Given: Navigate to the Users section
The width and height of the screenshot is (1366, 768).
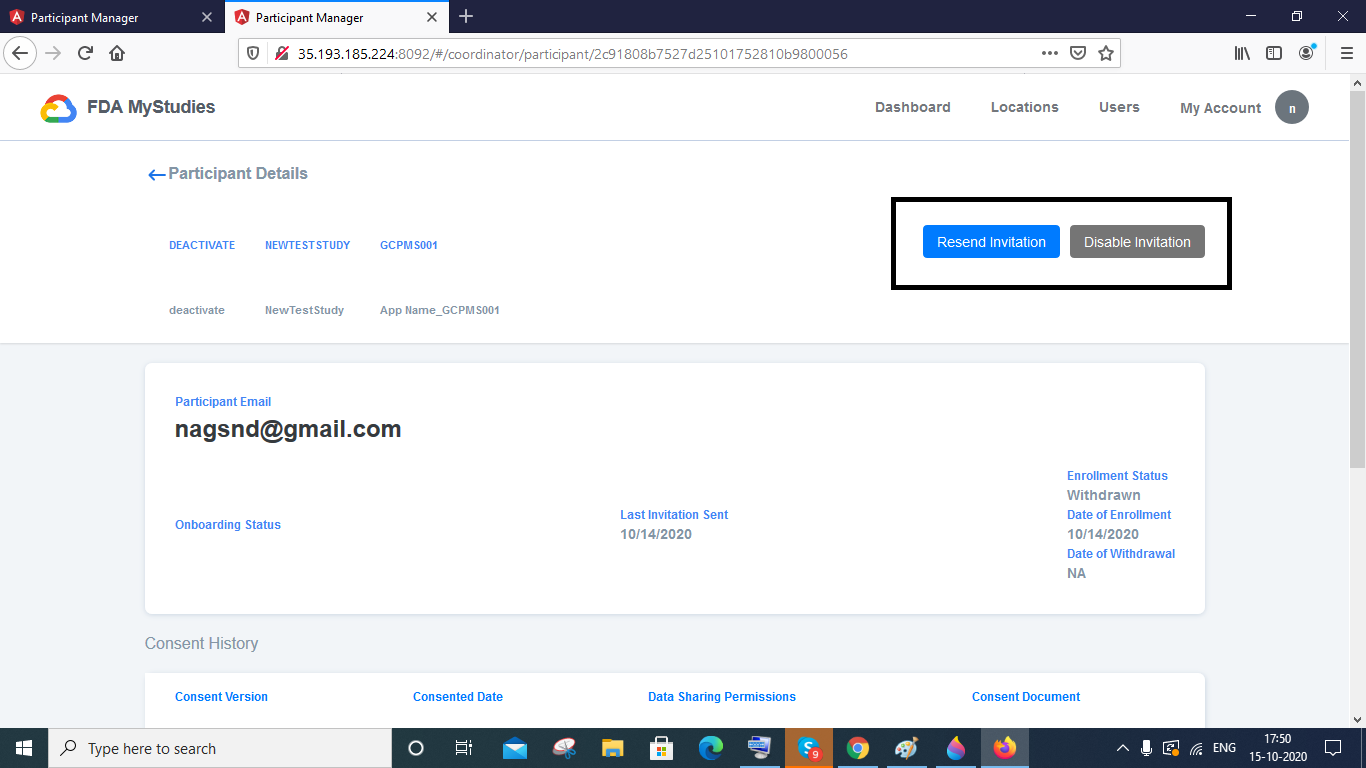Looking at the screenshot, I should point(1119,107).
